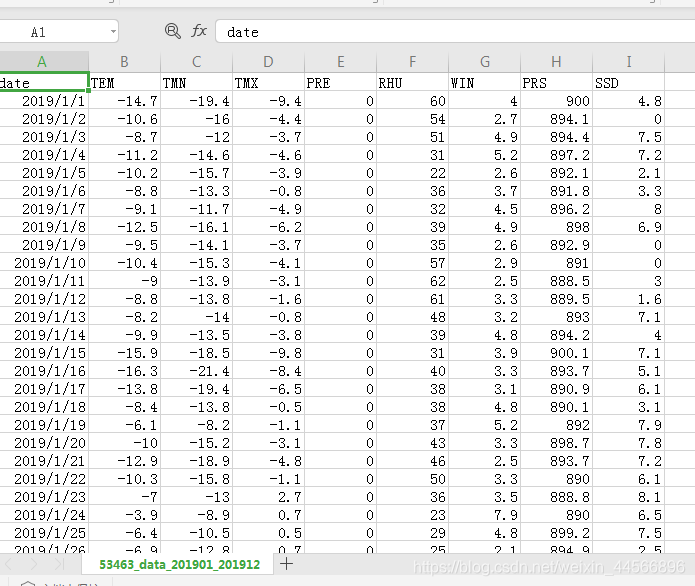Click TEM value -3.9

(x=125, y=515)
